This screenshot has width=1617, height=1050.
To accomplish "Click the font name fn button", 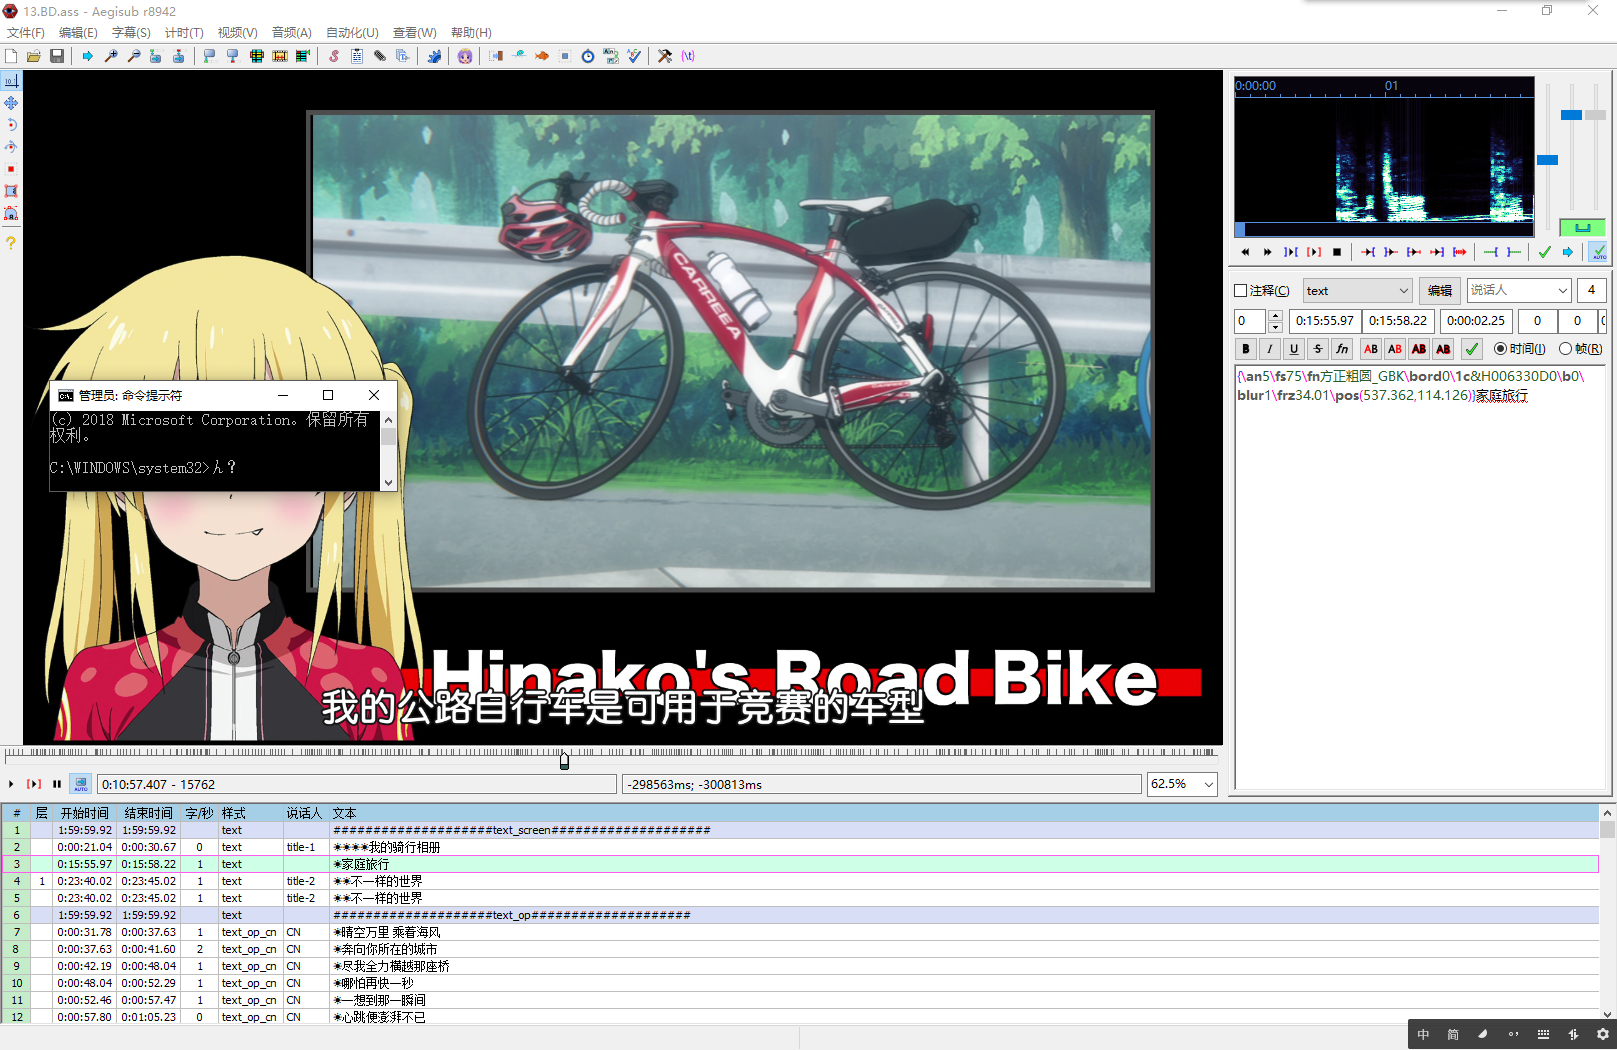I will coord(1342,349).
